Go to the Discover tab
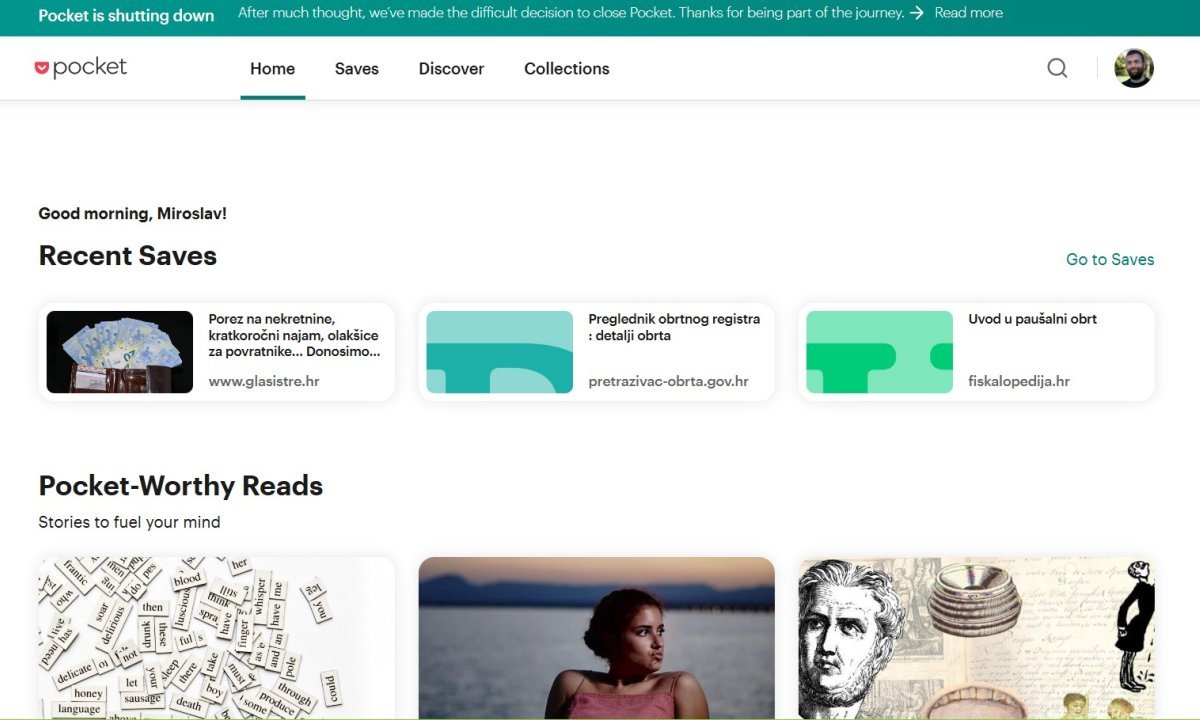 click(x=451, y=69)
